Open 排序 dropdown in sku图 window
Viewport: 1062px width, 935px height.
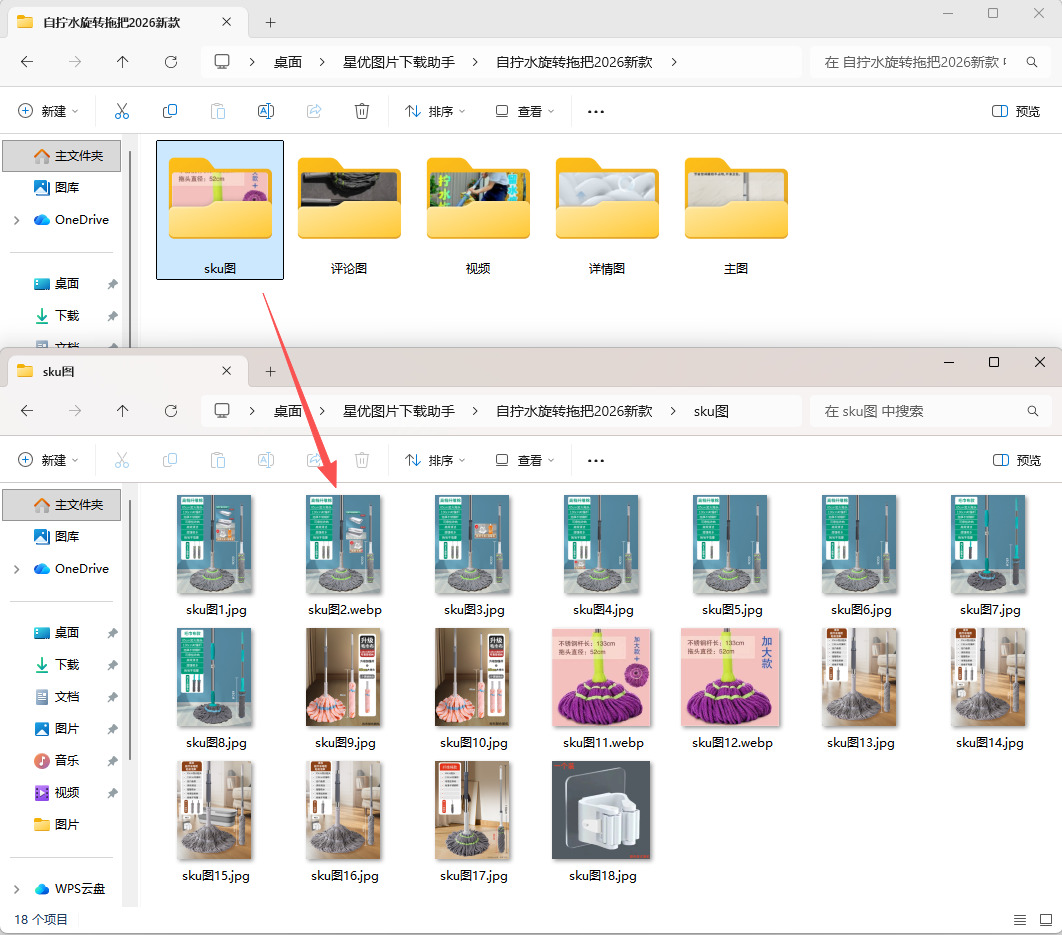click(435, 460)
